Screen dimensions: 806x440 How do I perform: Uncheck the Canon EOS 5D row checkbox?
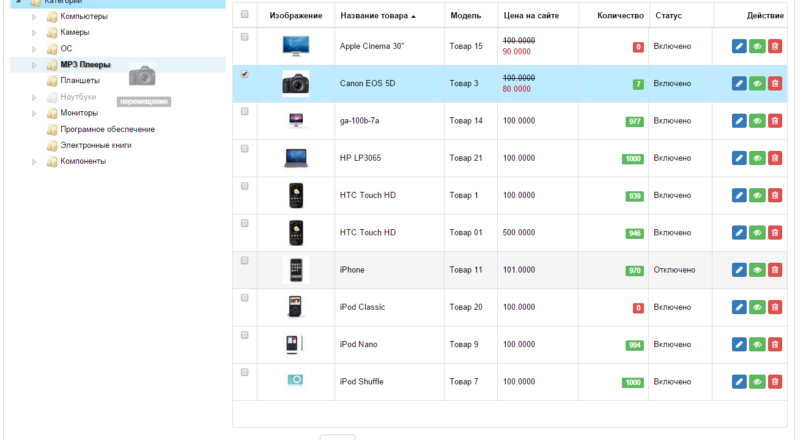(x=245, y=74)
